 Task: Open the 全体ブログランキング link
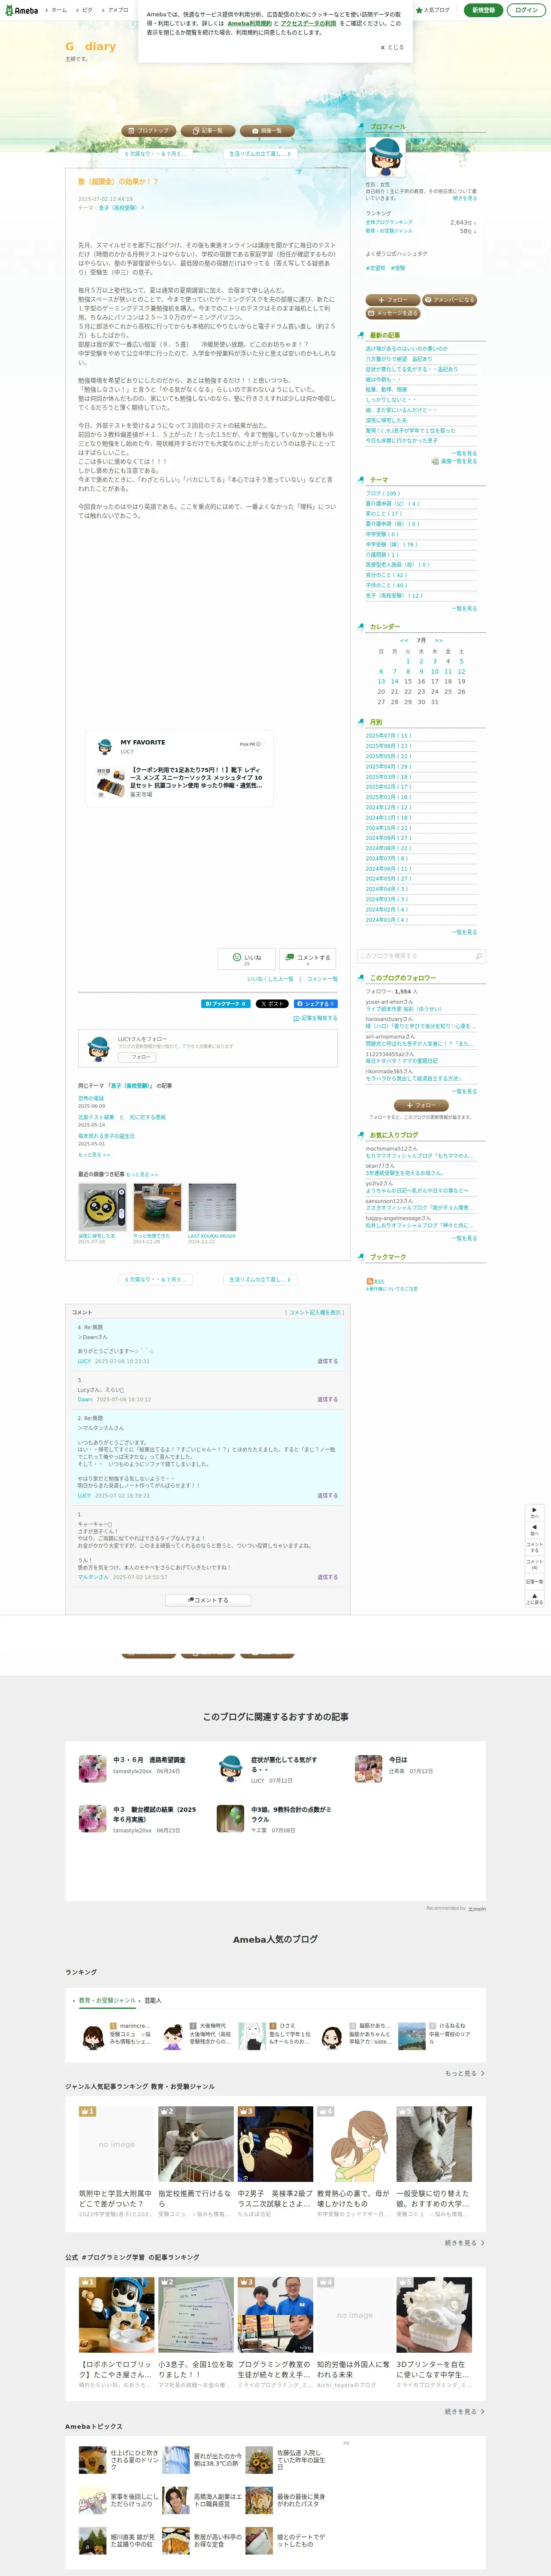click(x=389, y=222)
